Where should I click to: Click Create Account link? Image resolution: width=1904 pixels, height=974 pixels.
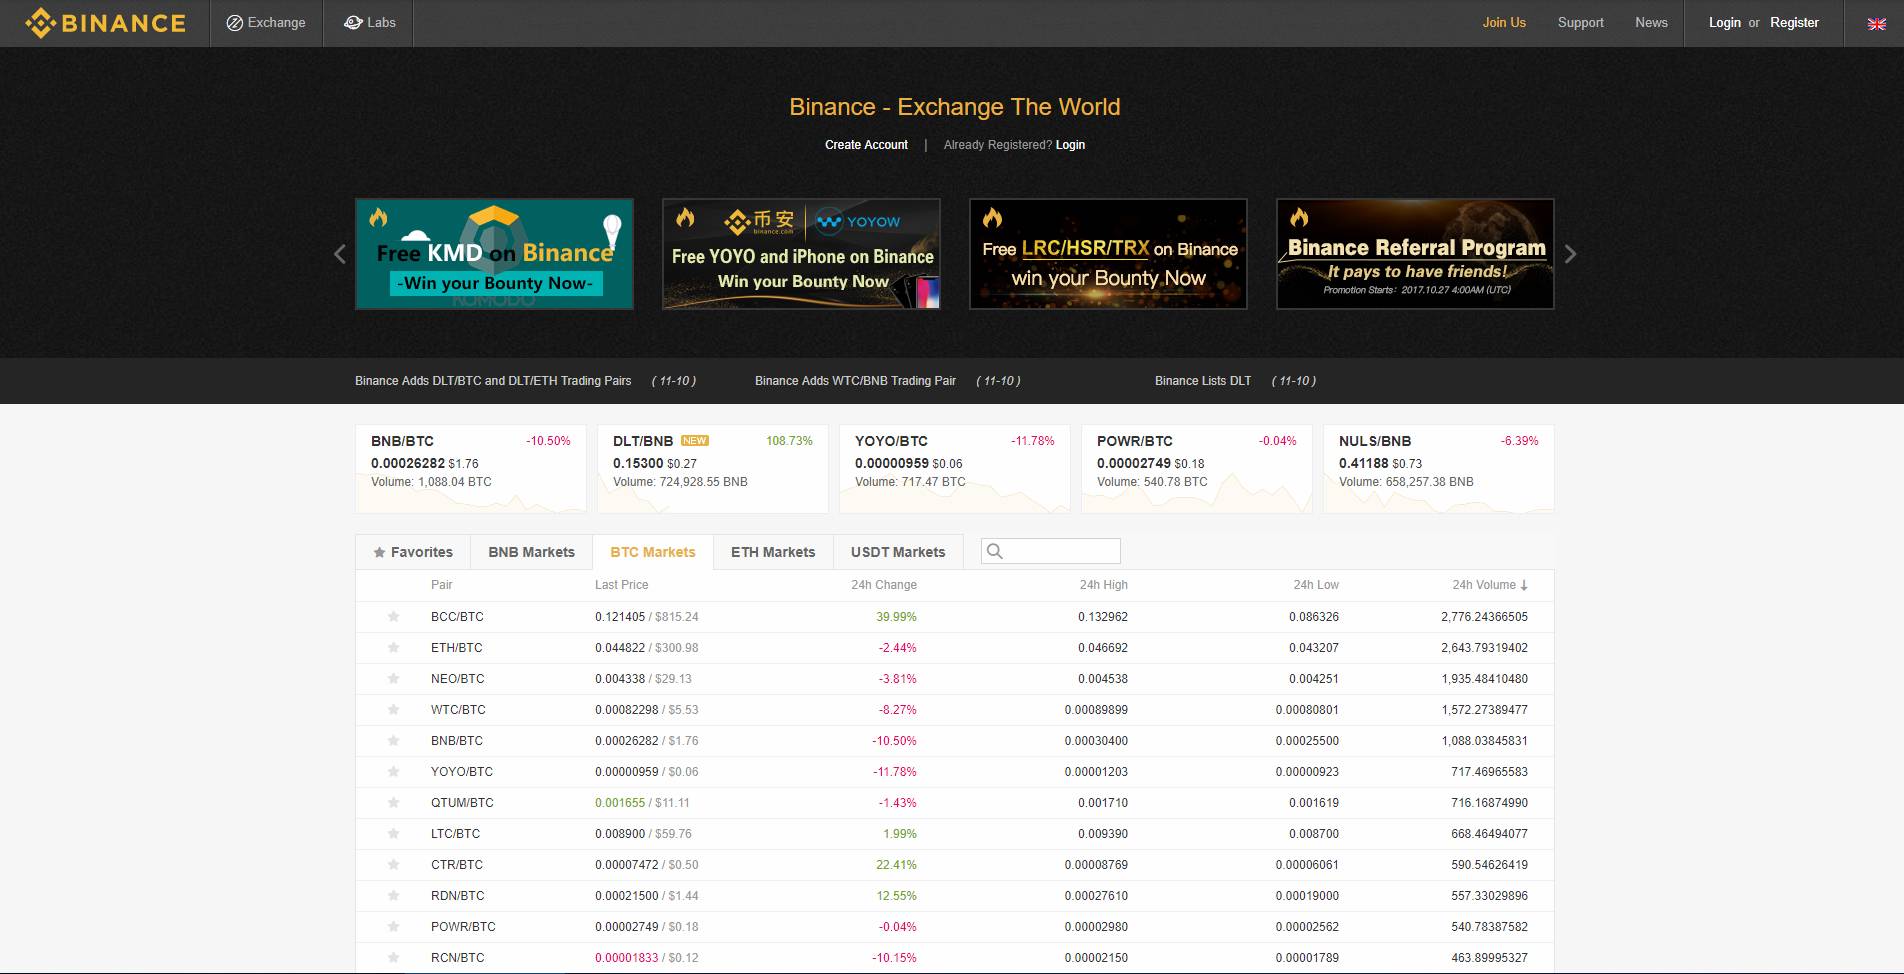coord(866,145)
